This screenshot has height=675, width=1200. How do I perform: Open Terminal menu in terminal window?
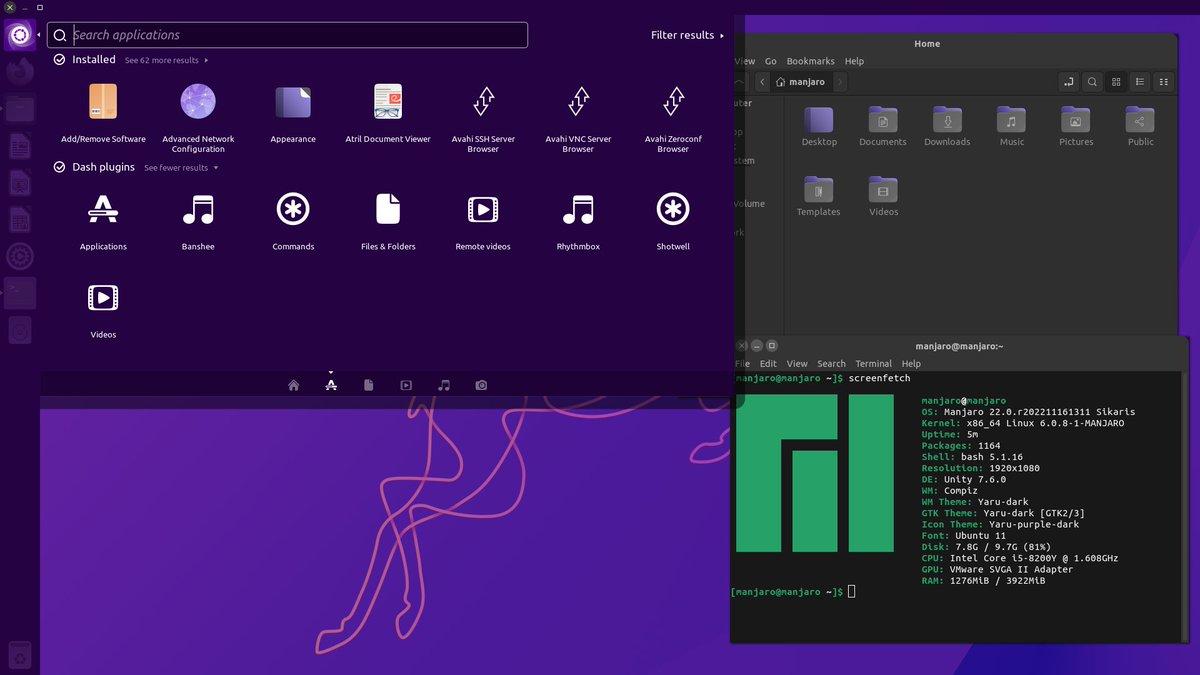[873, 364]
